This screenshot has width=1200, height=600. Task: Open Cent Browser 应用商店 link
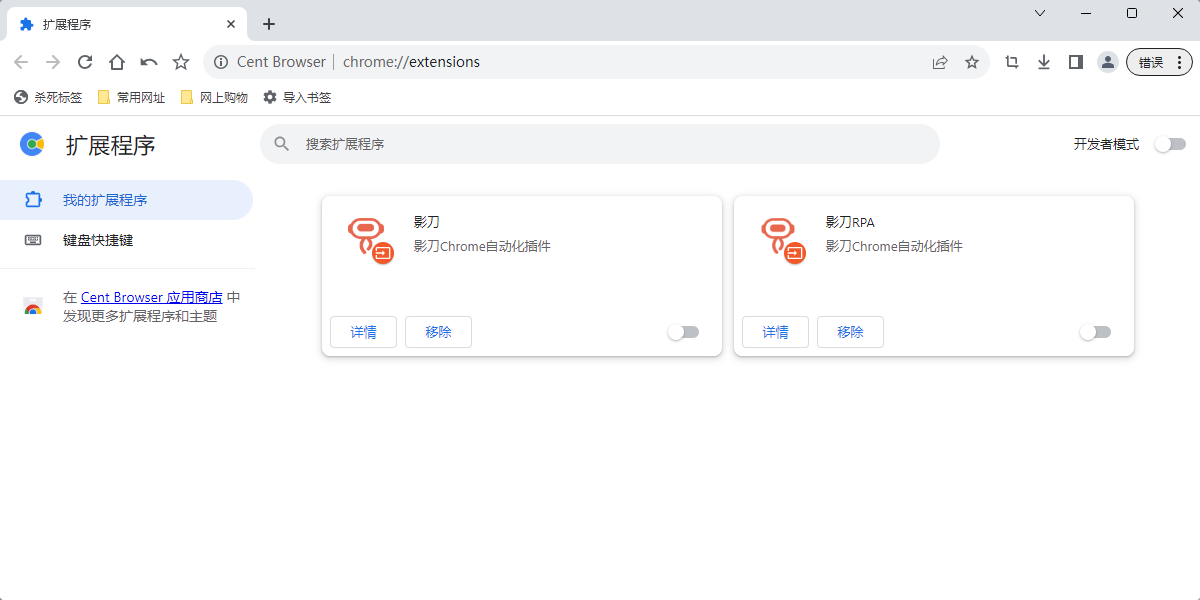[152, 297]
